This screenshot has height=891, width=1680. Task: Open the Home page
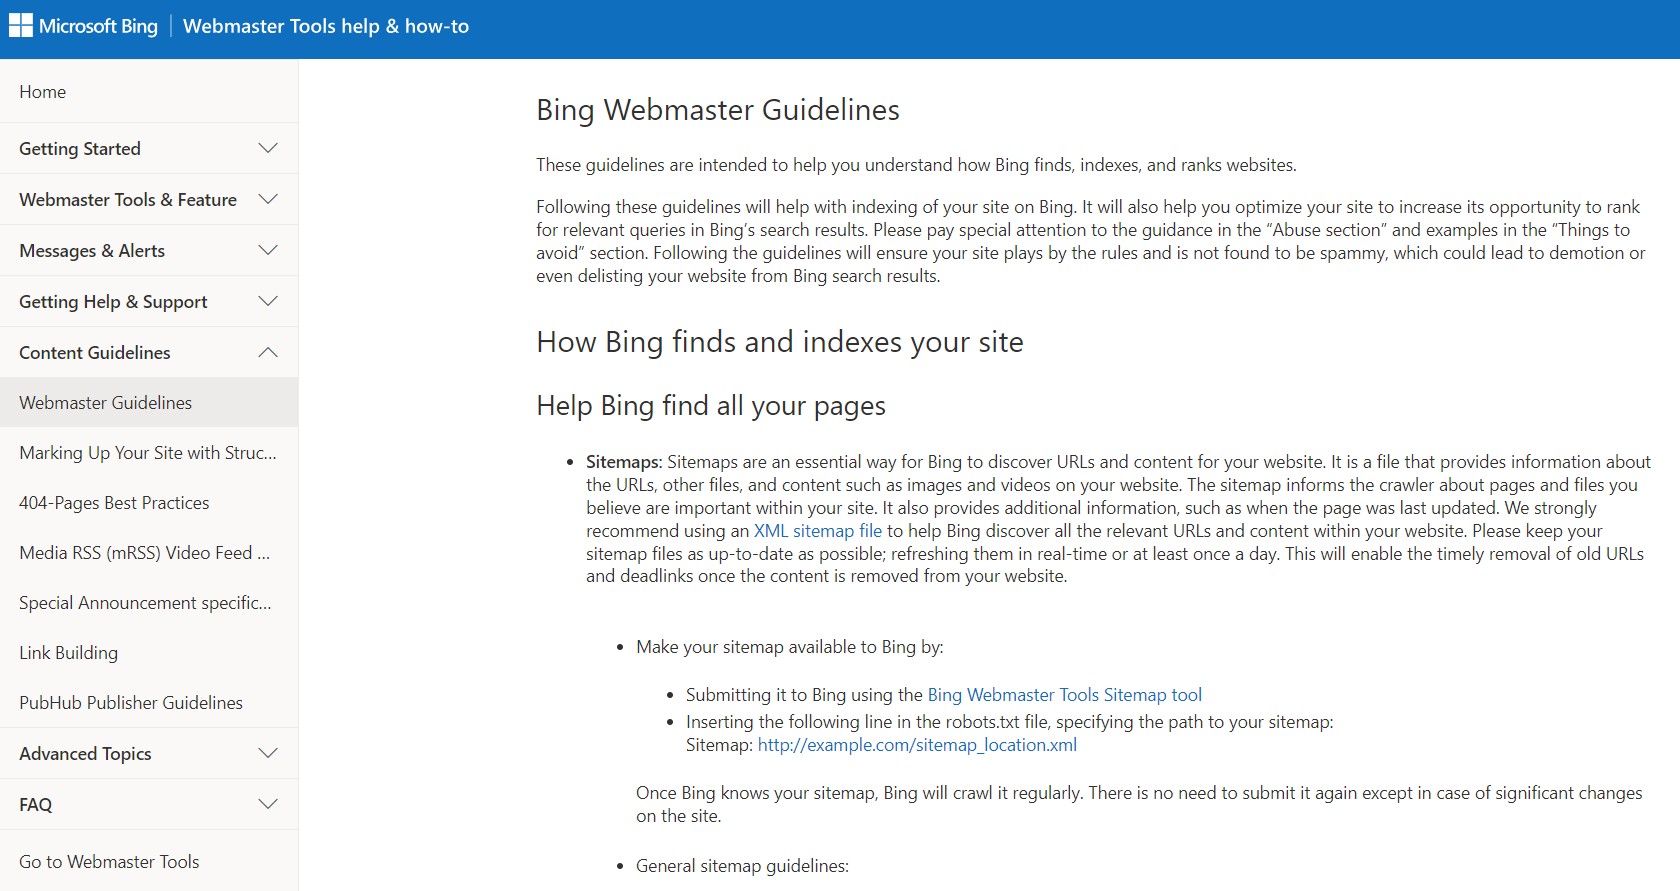pos(42,91)
